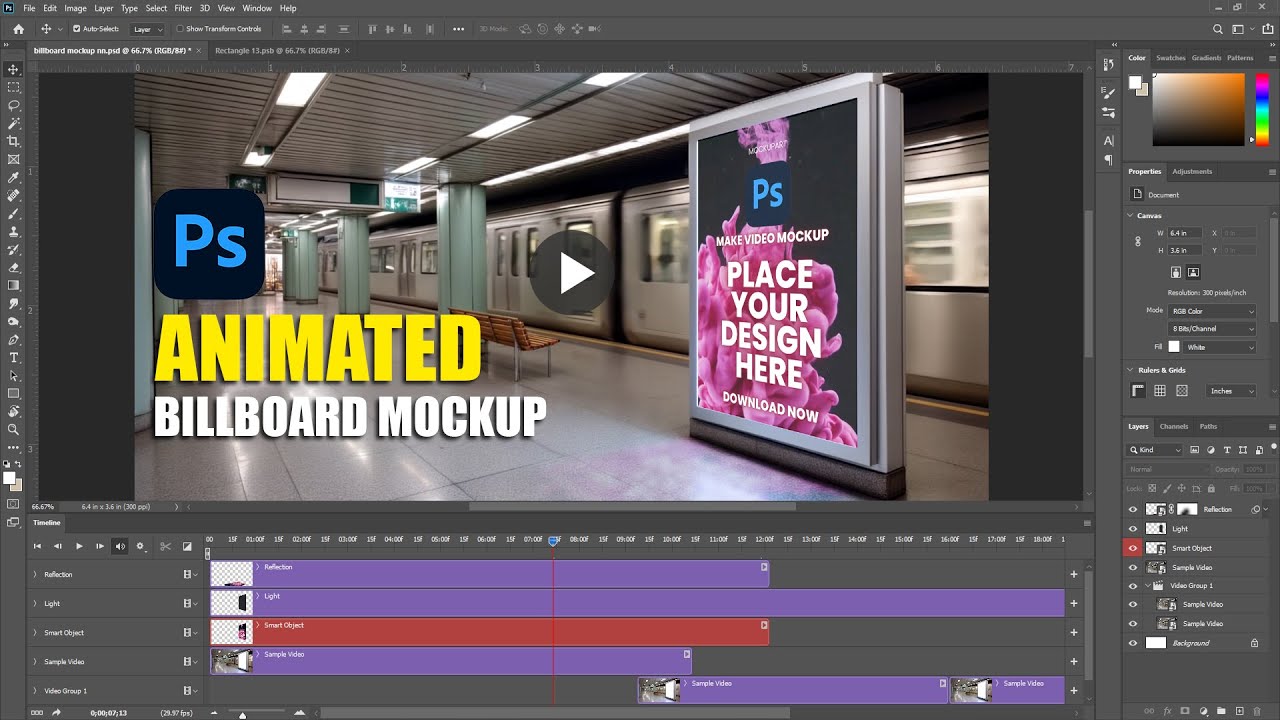Click the timeline transition icon
This screenshot has height=720, width=1280.
click(187, 546)
